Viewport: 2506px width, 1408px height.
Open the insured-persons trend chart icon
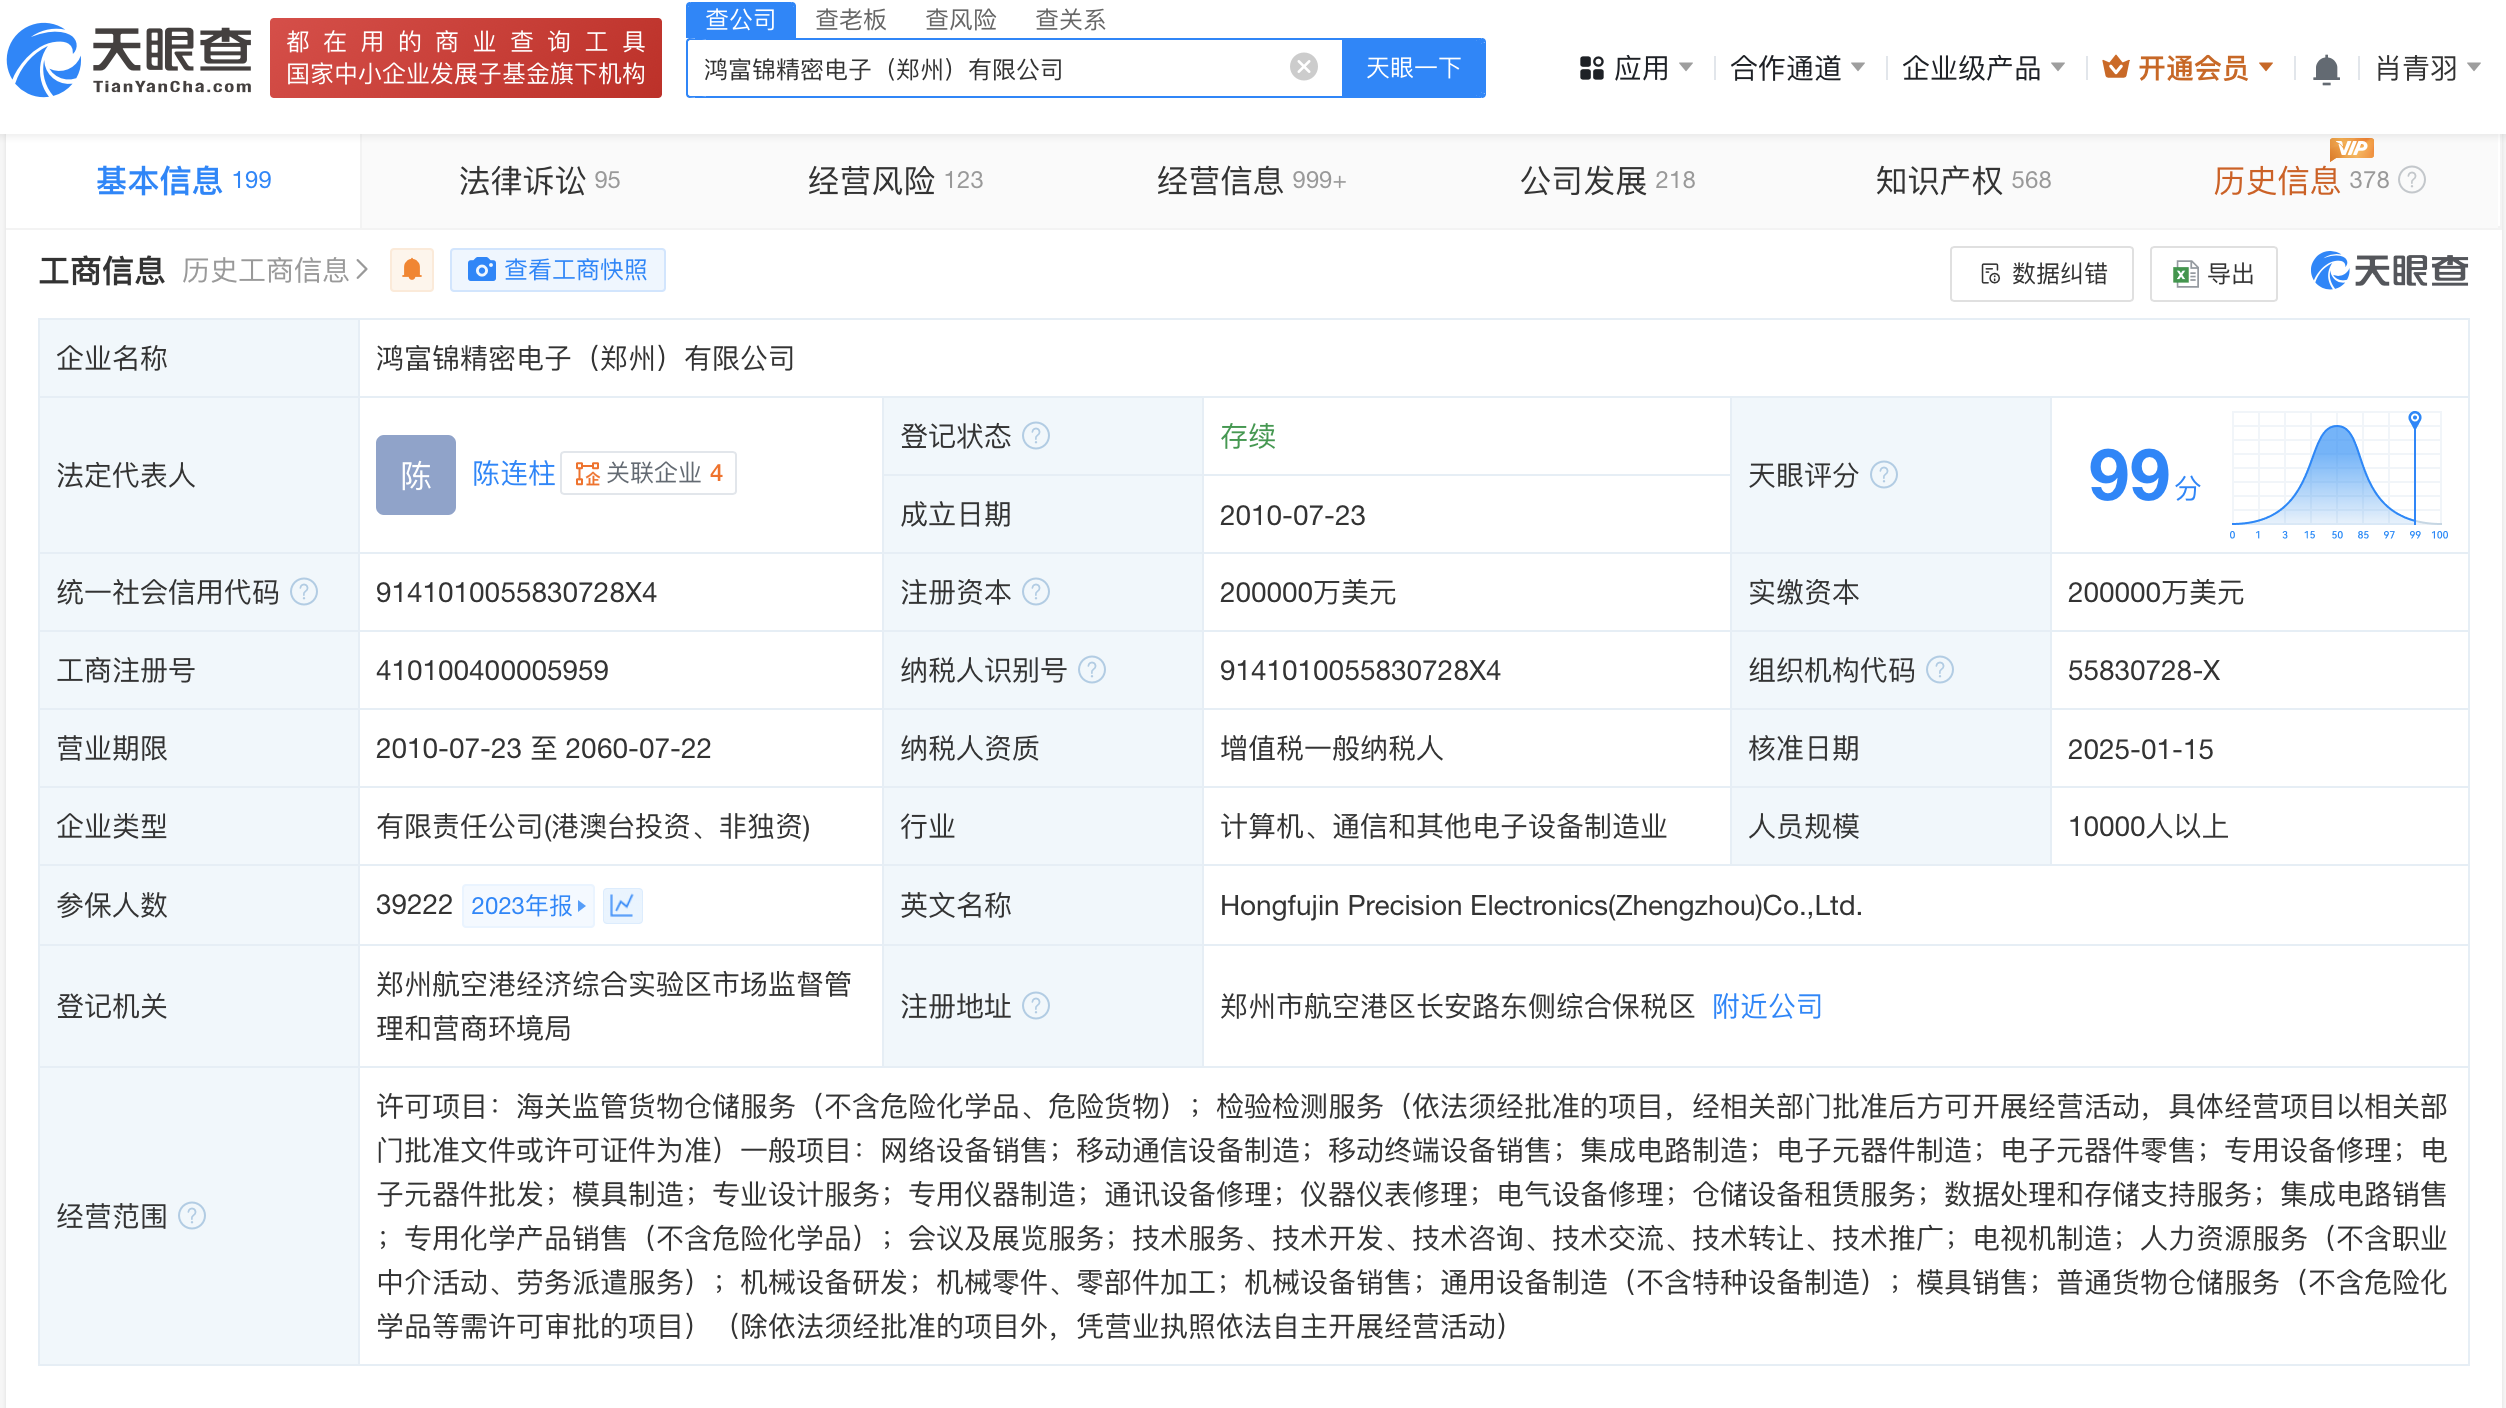622,906
